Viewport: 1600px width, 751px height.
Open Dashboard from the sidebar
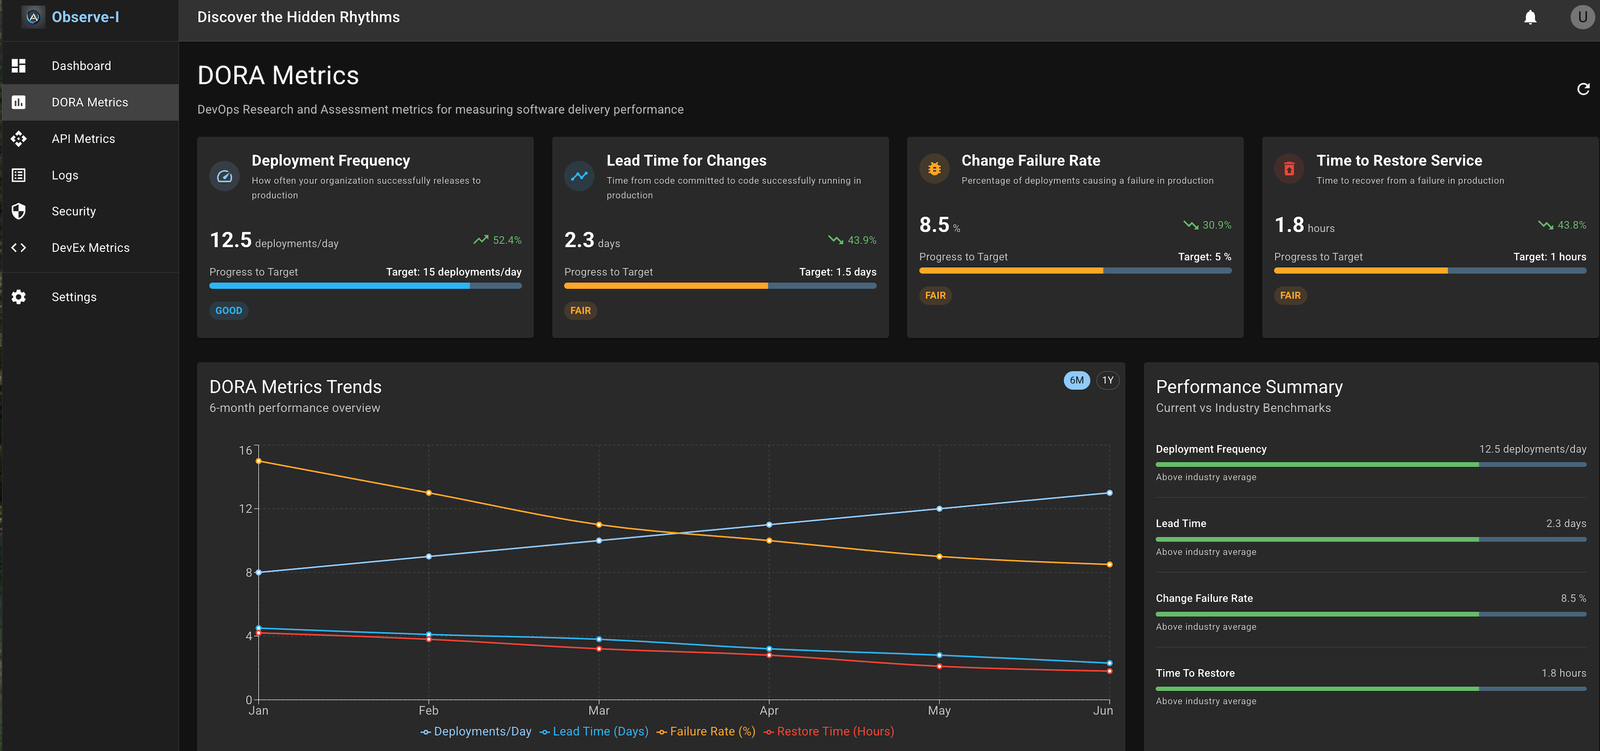(89, 66)
